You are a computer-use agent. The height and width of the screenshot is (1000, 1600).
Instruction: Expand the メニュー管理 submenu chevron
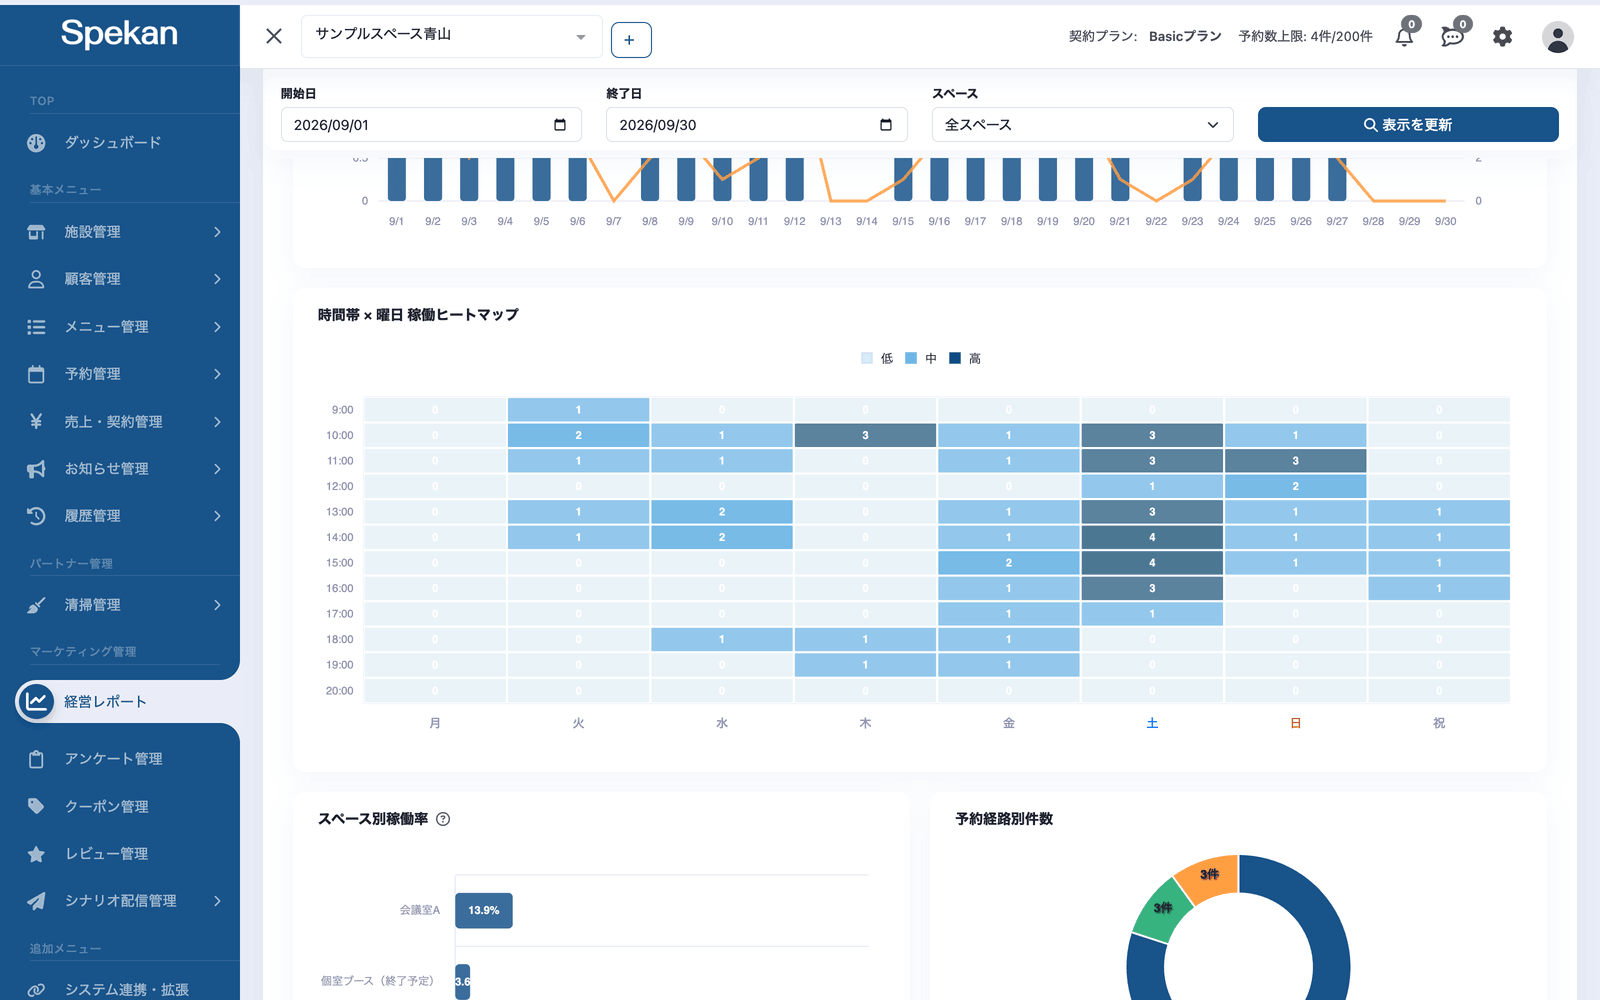tap(217, 327)
